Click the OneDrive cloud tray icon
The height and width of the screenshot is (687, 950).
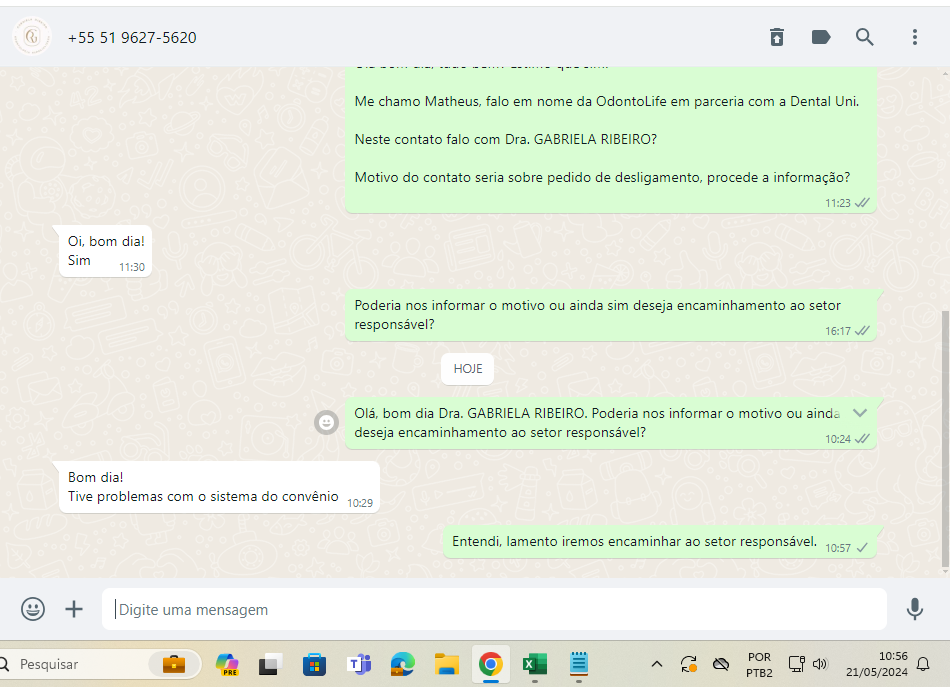(721, 664)
